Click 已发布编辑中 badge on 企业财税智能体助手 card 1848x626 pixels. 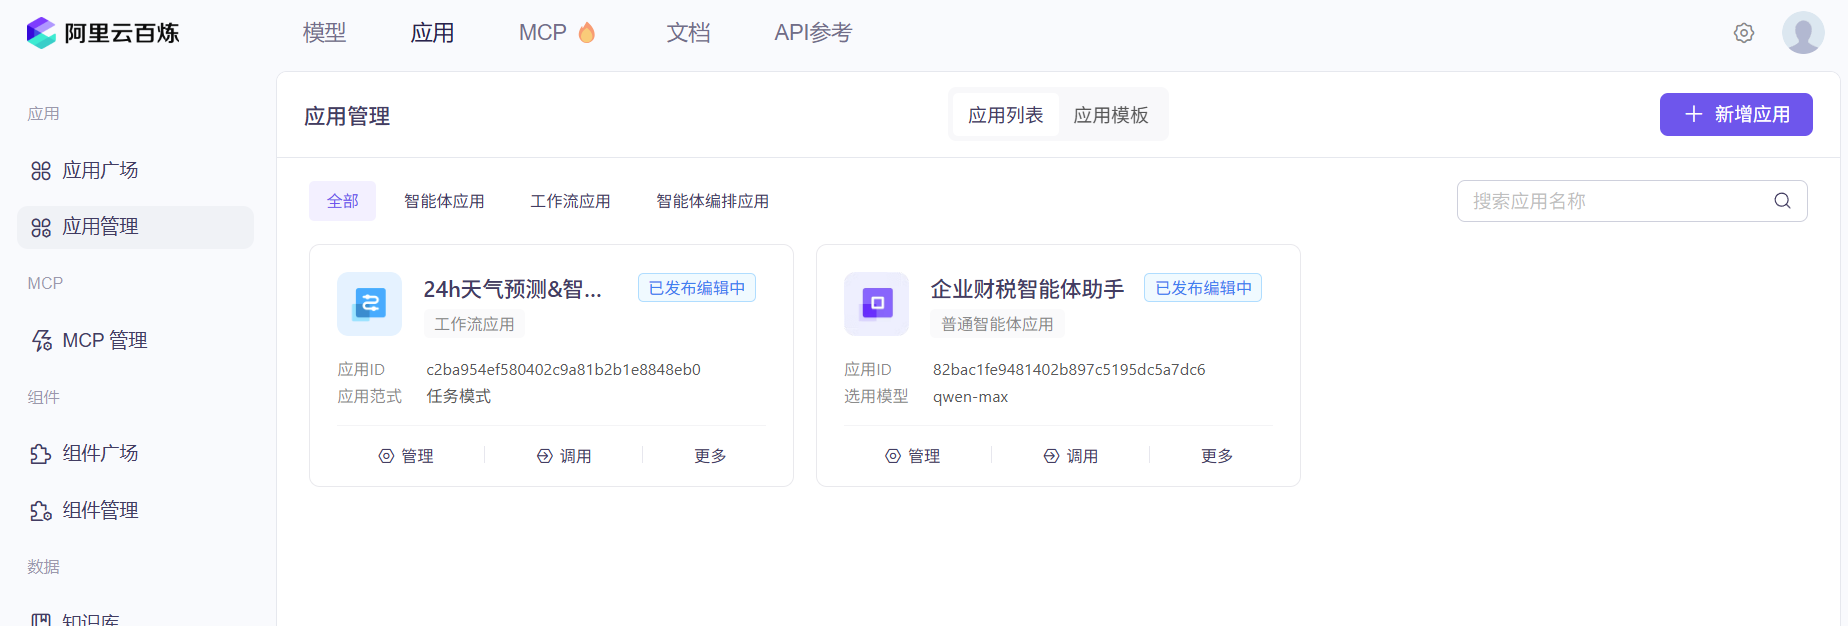1203,288
